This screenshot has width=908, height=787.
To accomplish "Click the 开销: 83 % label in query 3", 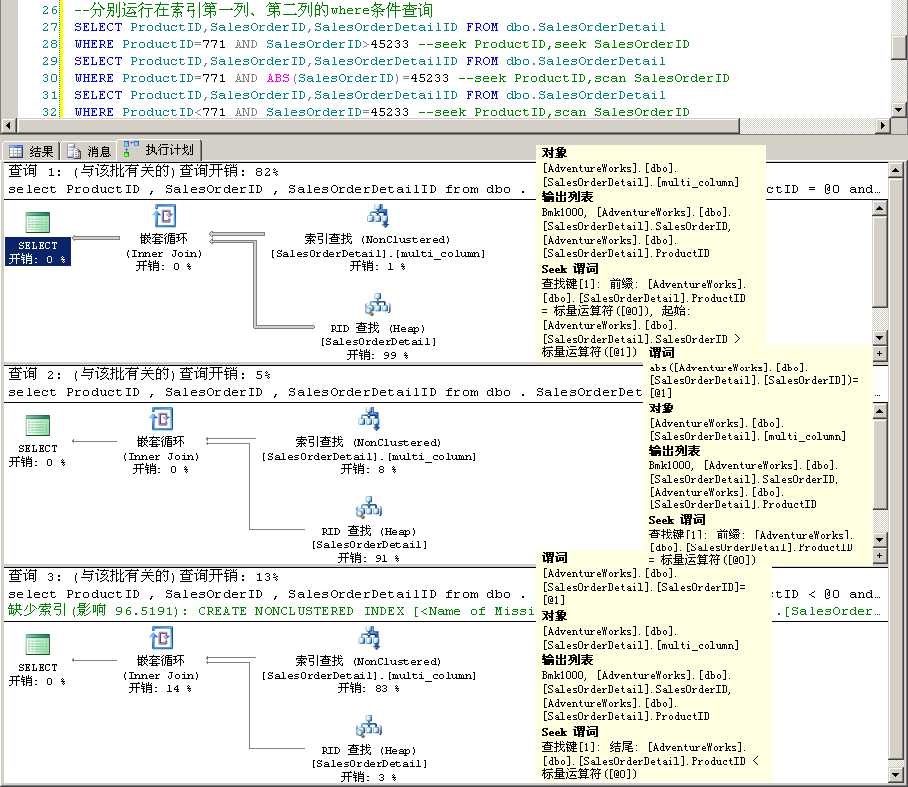I will pos(369,689).
